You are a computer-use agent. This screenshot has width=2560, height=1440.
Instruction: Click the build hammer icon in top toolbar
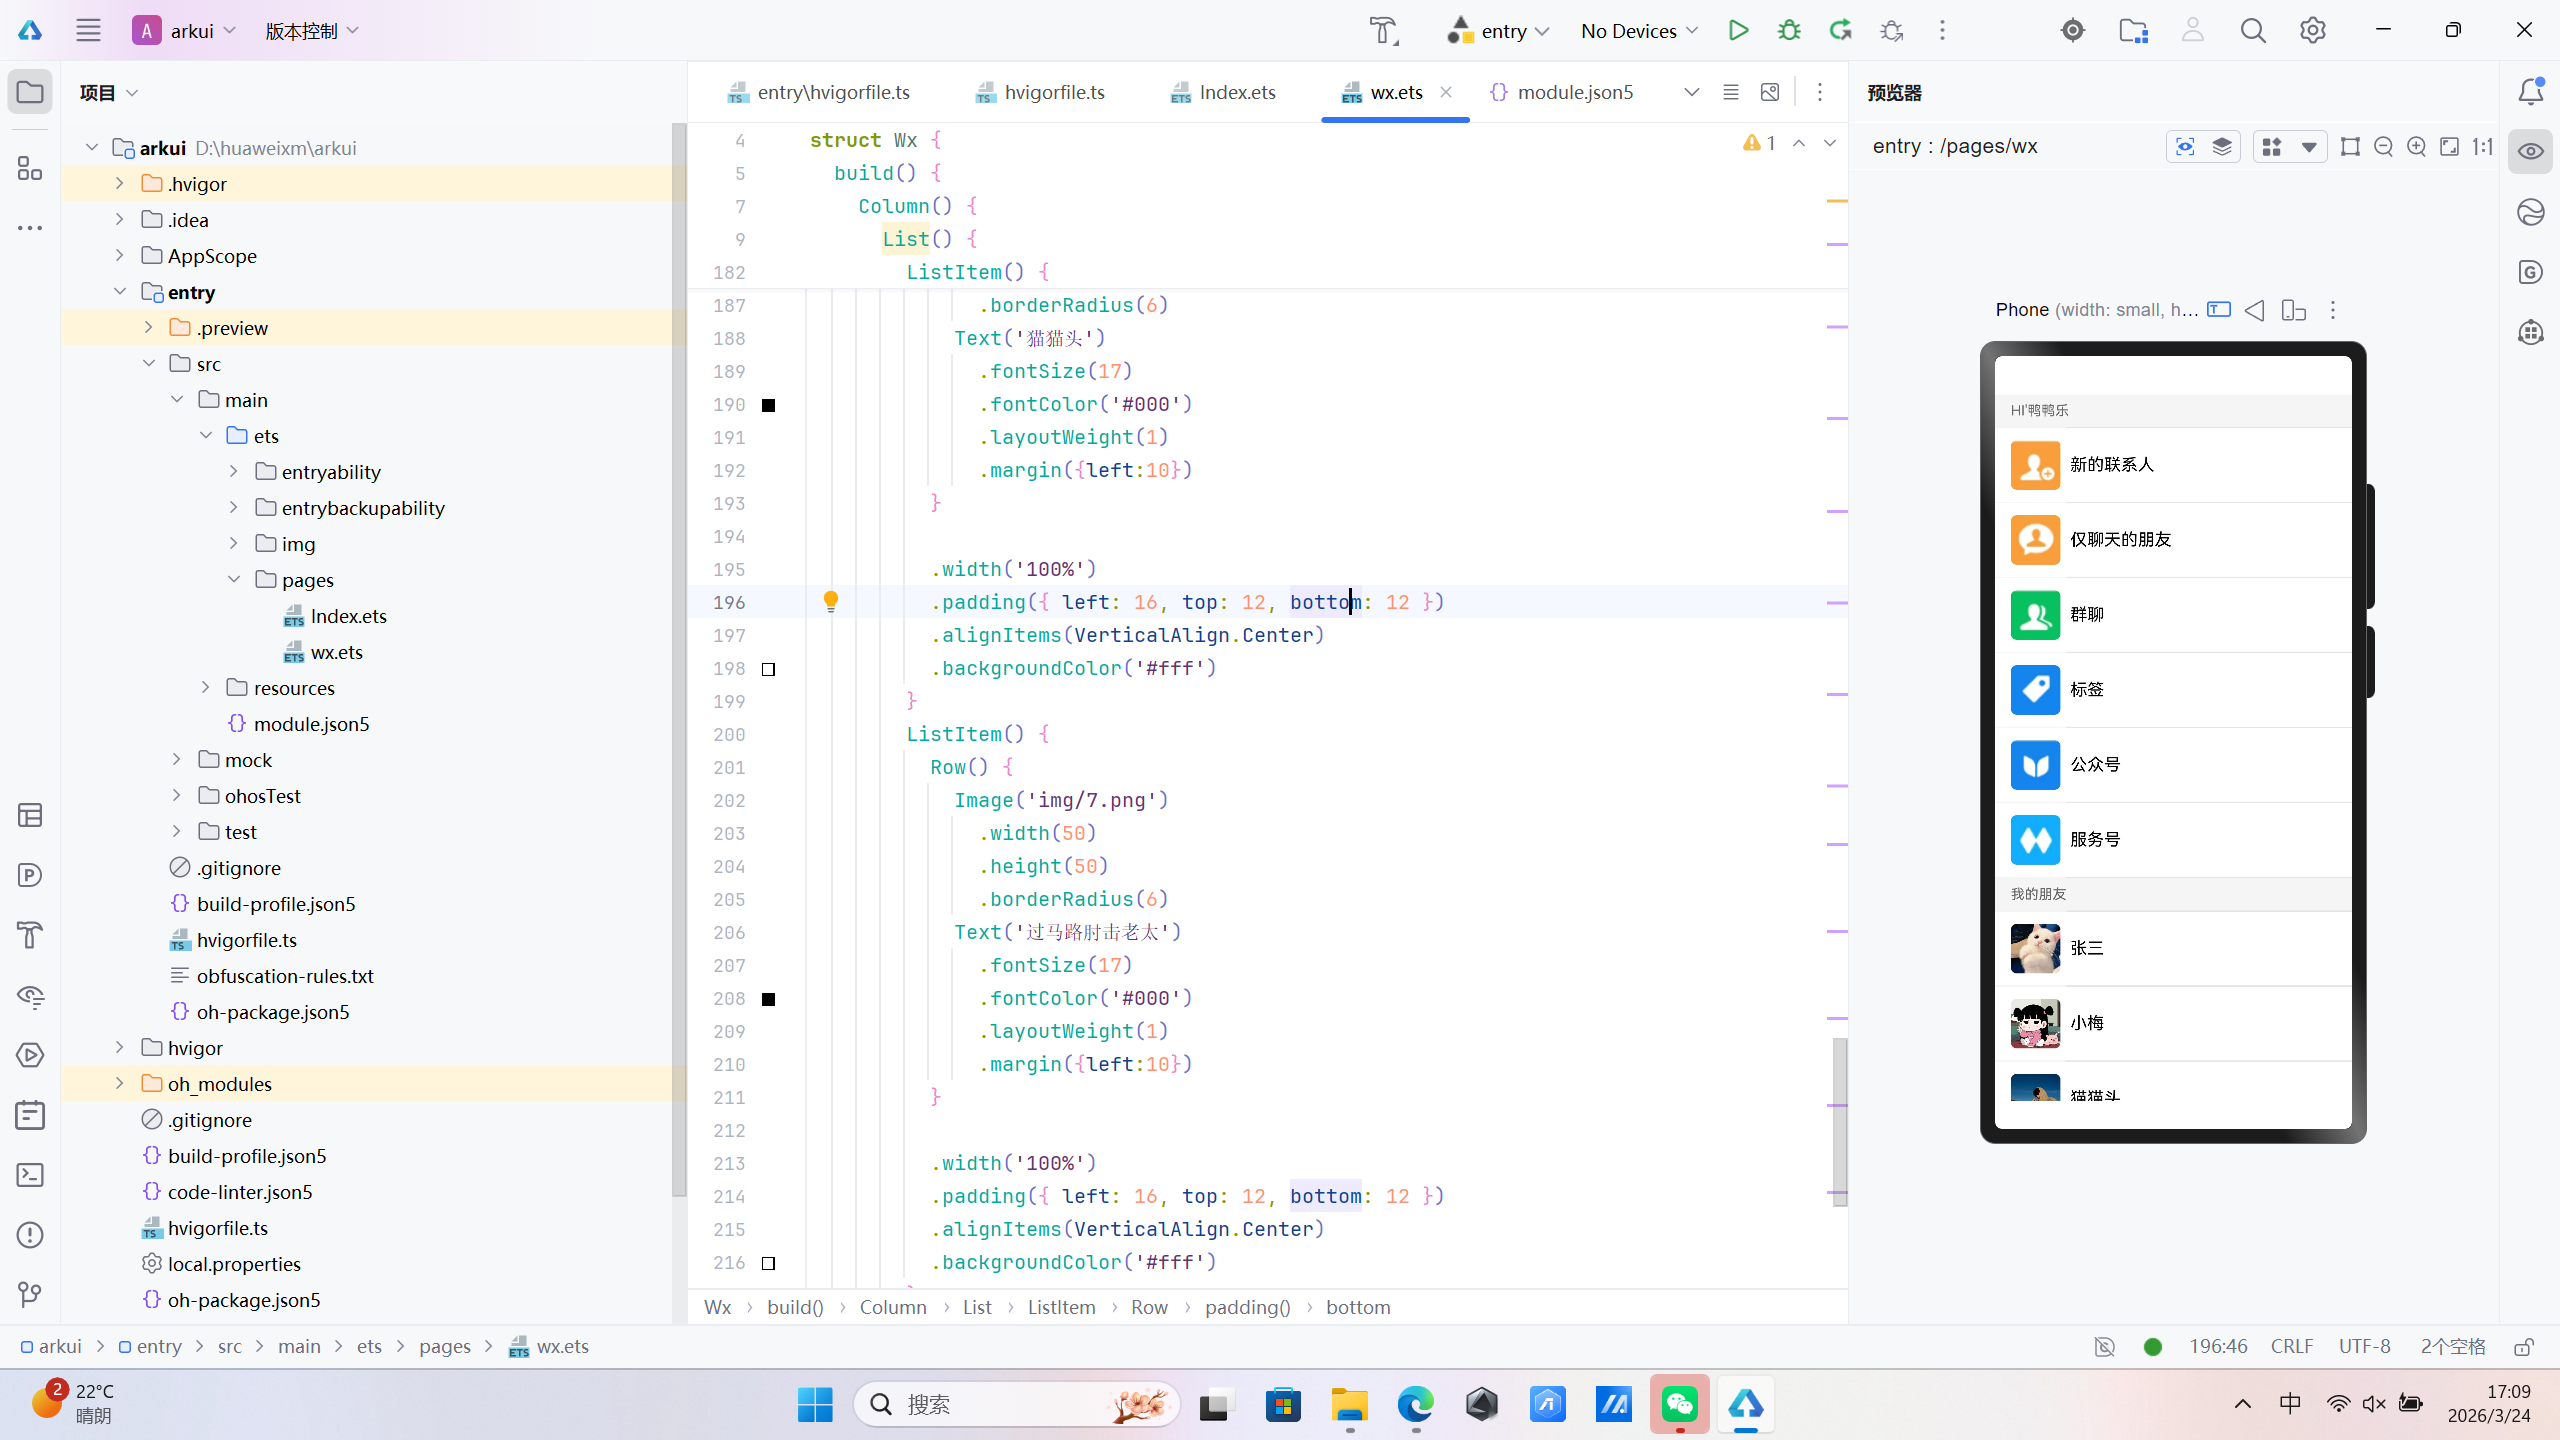coord(1384,30)
